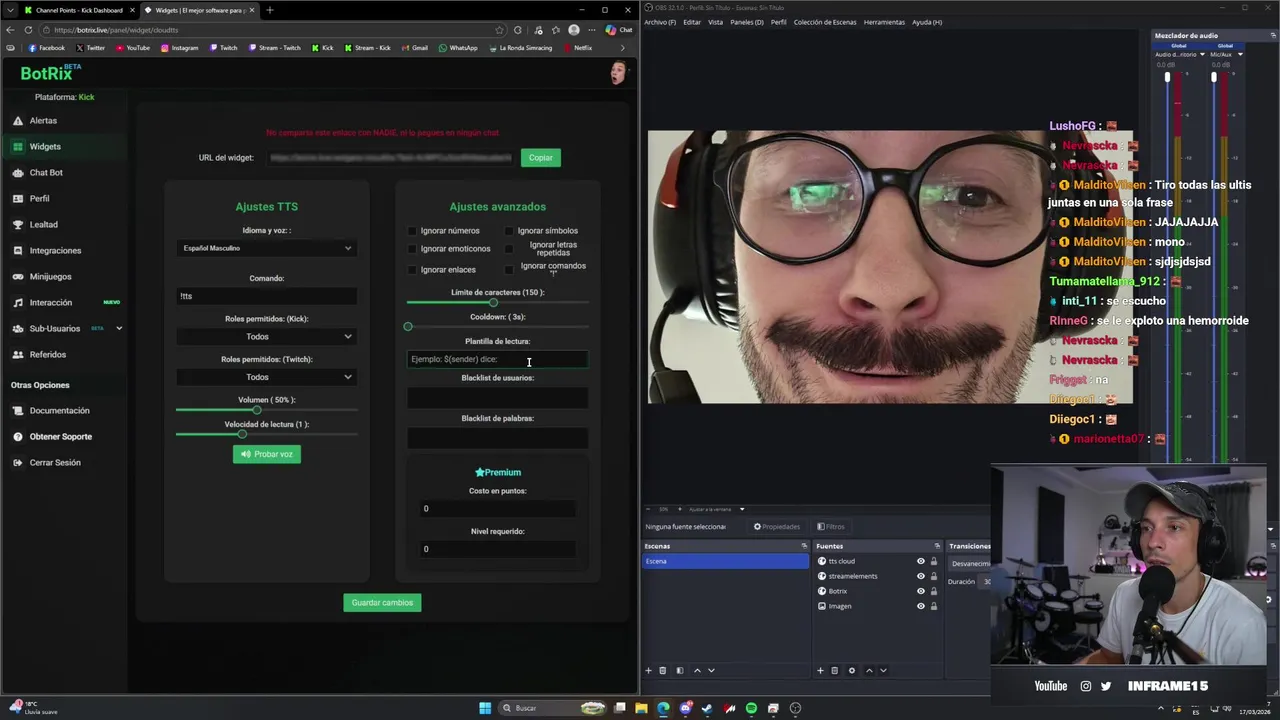Bookmark this page with star icon
The image size is (1280, 720).
click(499, 30)
